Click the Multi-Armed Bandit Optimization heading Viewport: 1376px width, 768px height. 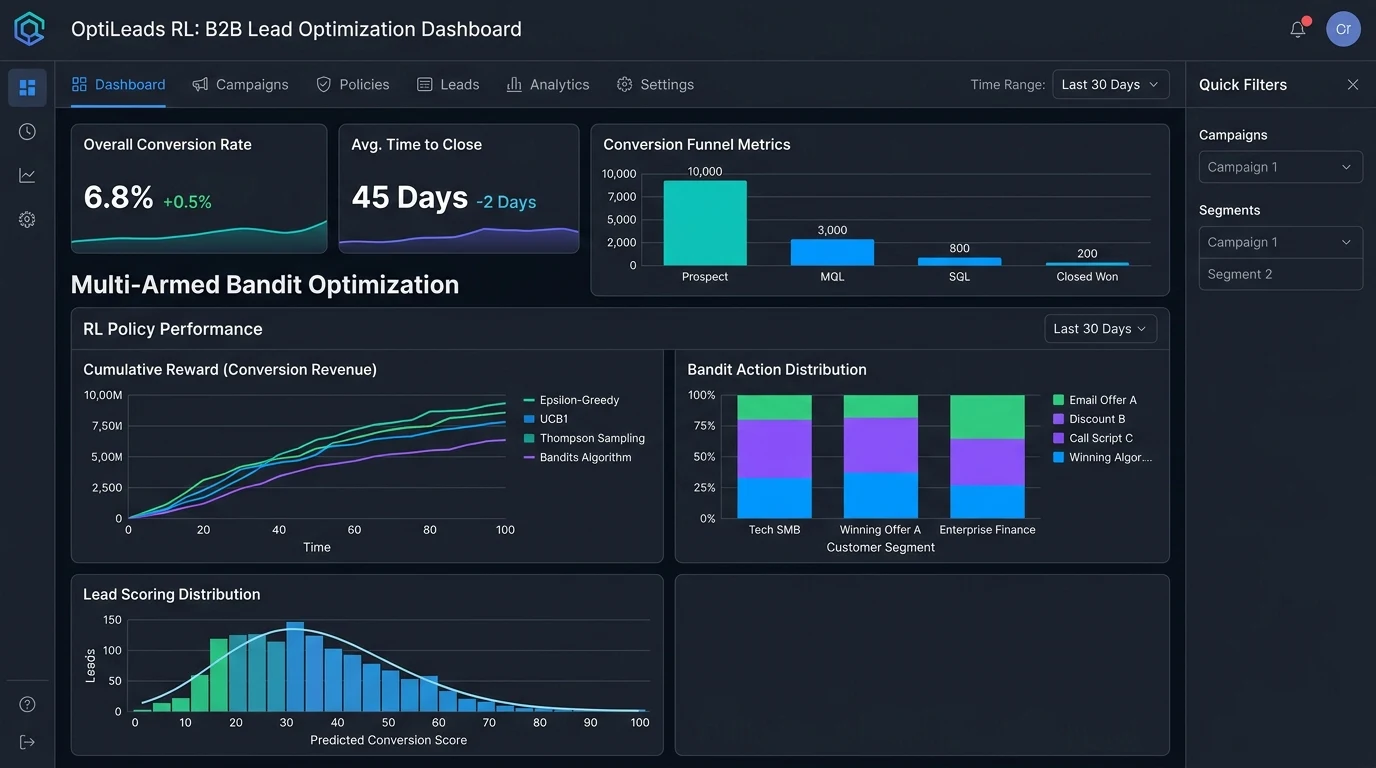pyautogui.click(x=265, y=285)
